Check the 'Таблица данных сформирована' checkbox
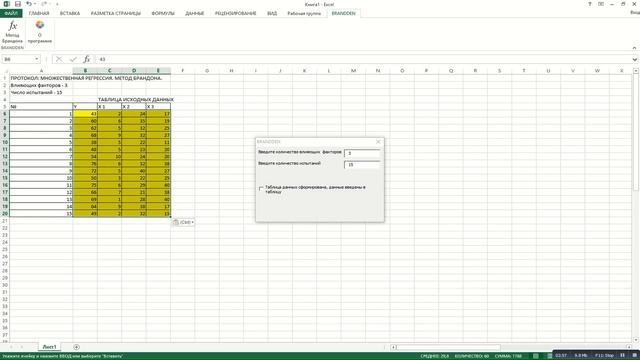Image resolution: width=640 pixels, height=360 pixels. tap(261, 189)
